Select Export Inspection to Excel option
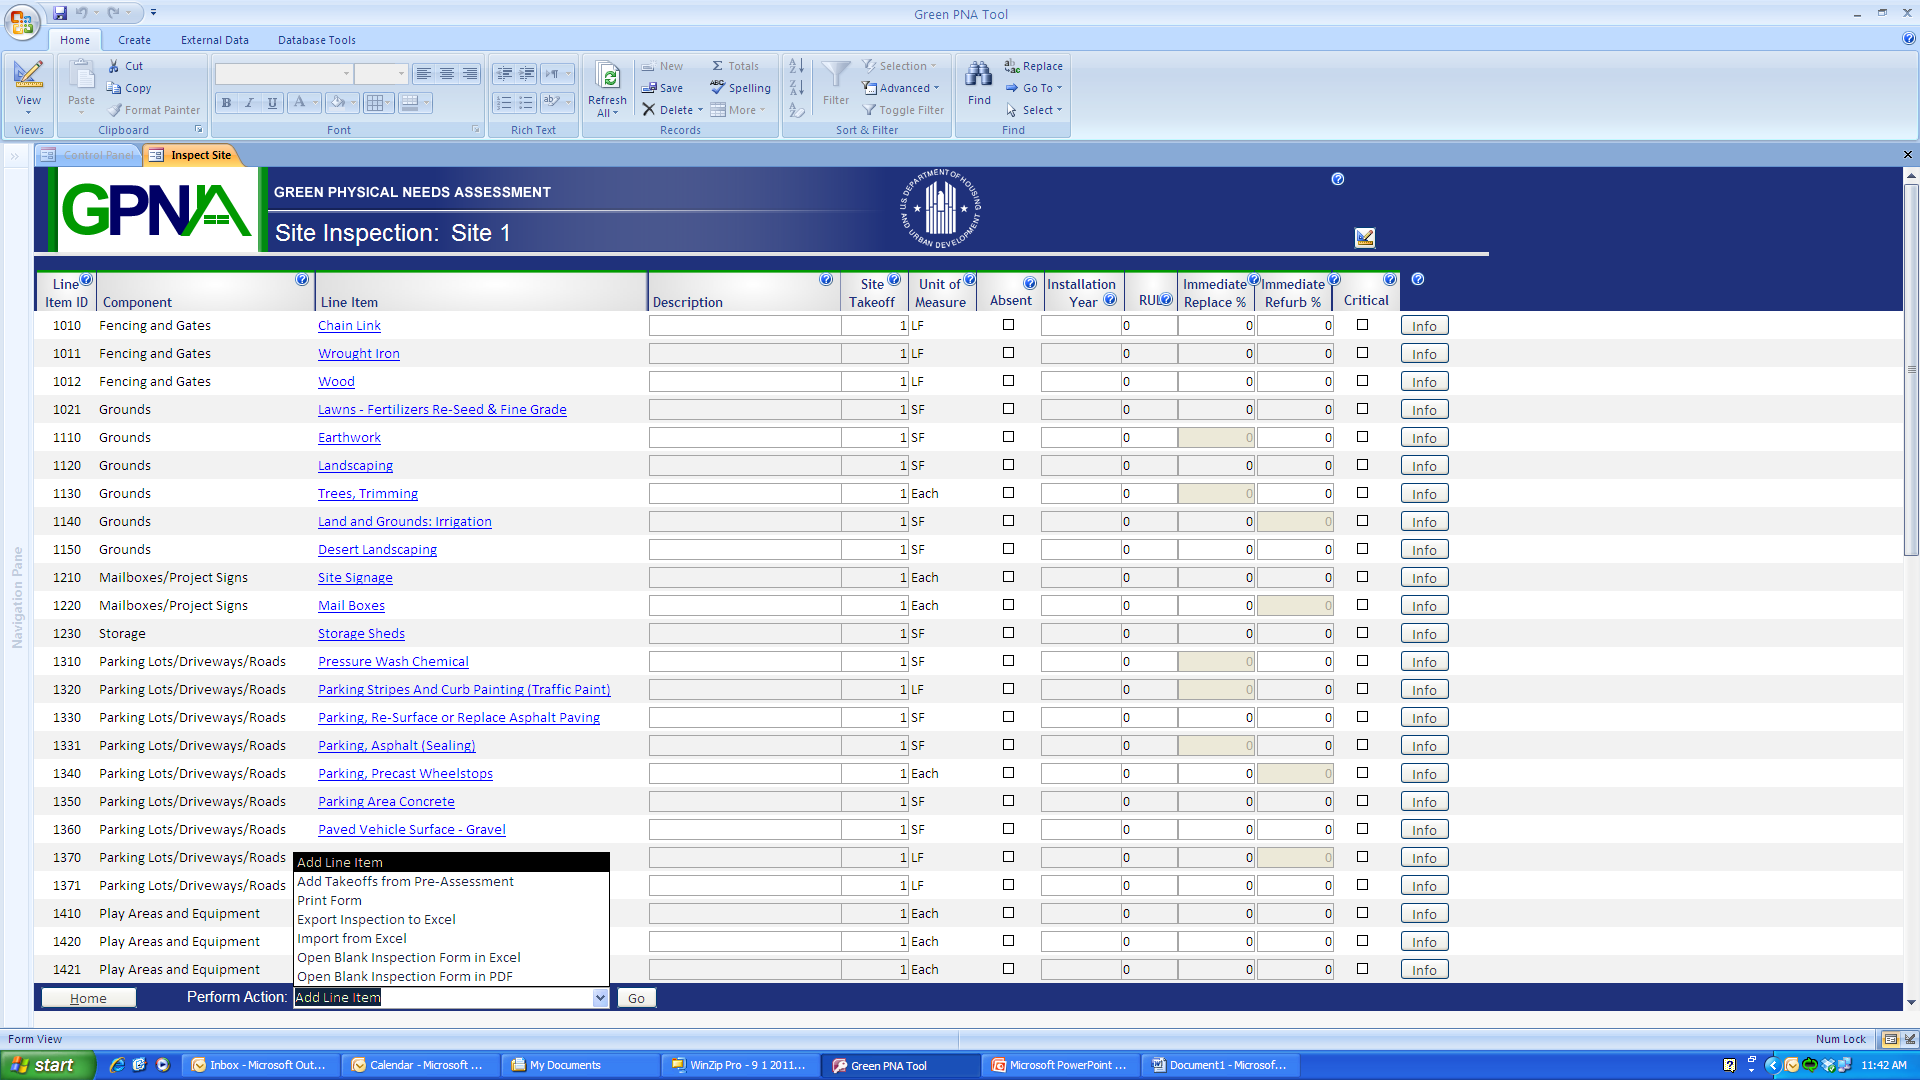 tap(376, 919)
